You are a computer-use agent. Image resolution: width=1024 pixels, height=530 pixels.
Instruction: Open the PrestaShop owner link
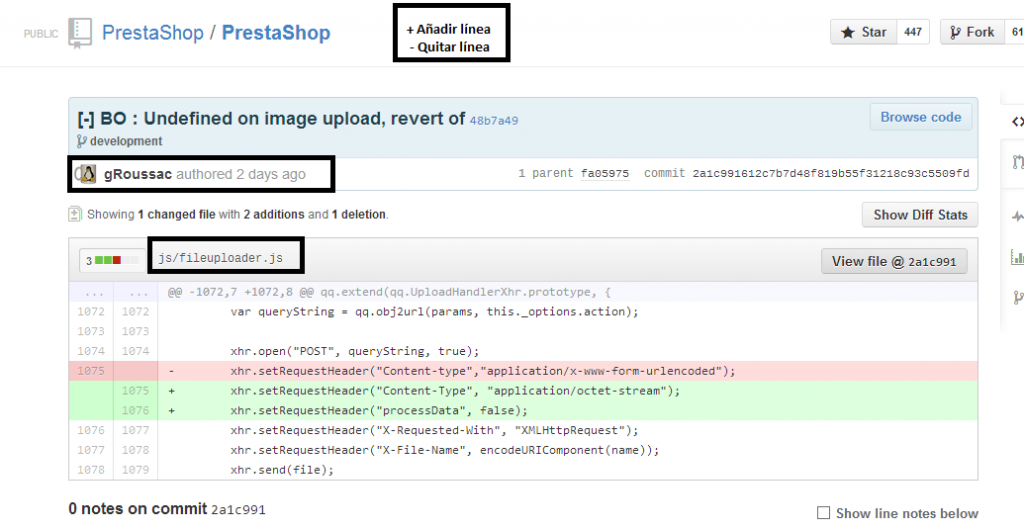pos(152,33)
